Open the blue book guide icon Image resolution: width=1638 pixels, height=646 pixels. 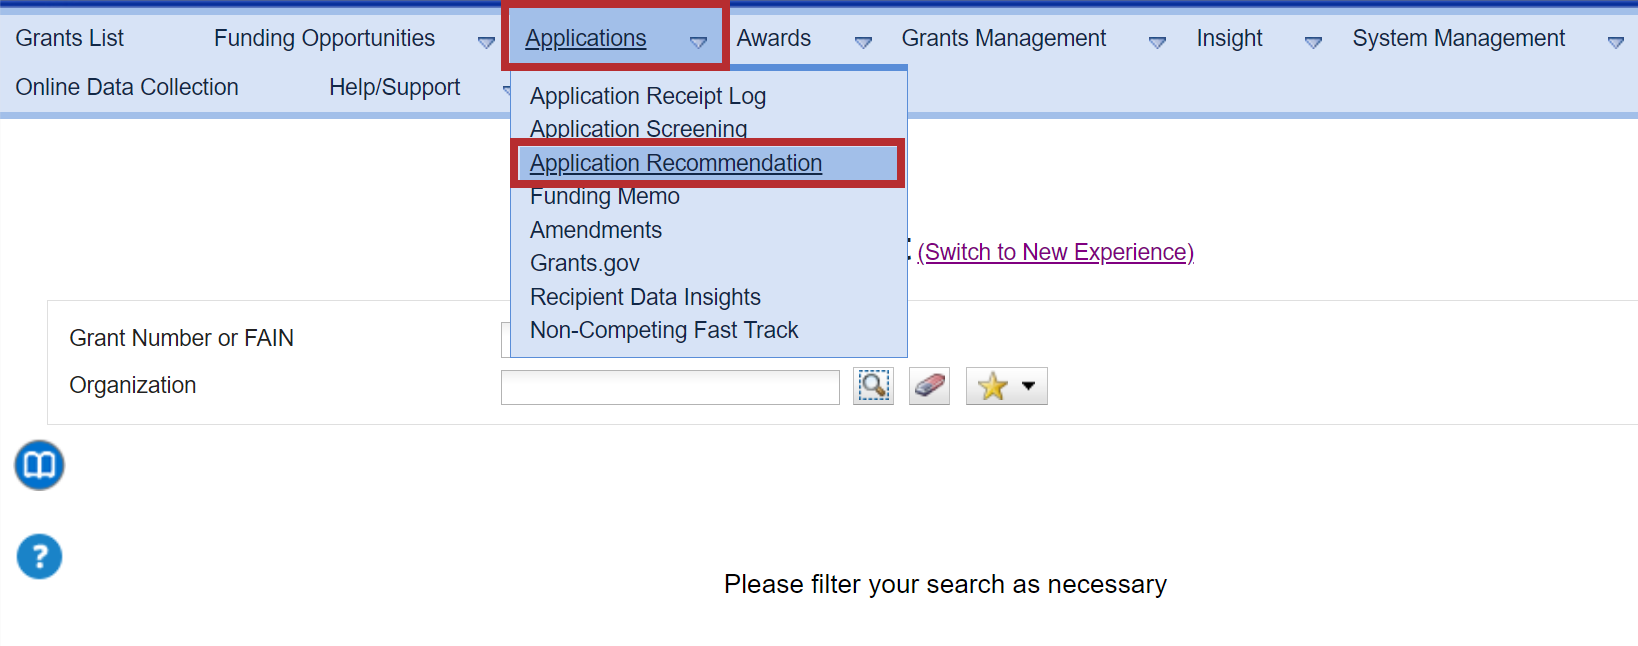39,465
